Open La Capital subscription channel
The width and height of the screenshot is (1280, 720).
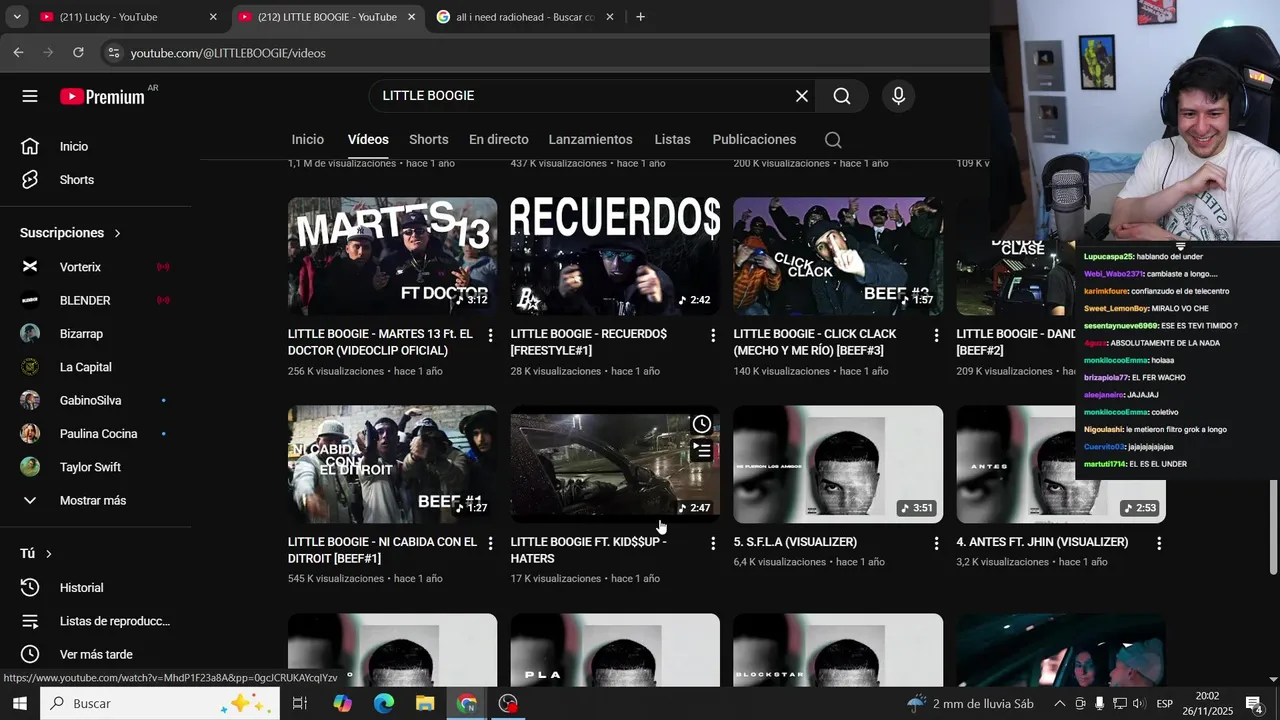tap(95, 367)
